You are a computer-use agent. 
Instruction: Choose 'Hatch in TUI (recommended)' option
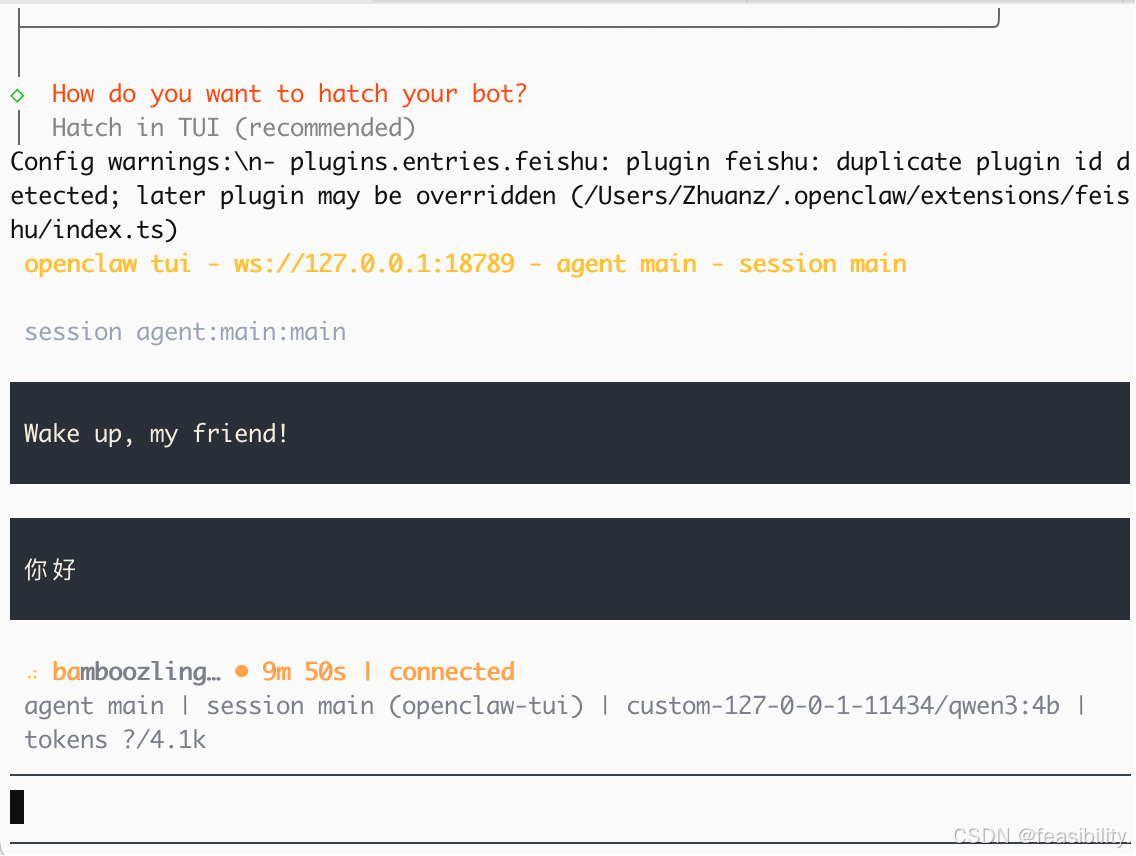(233, 128)
